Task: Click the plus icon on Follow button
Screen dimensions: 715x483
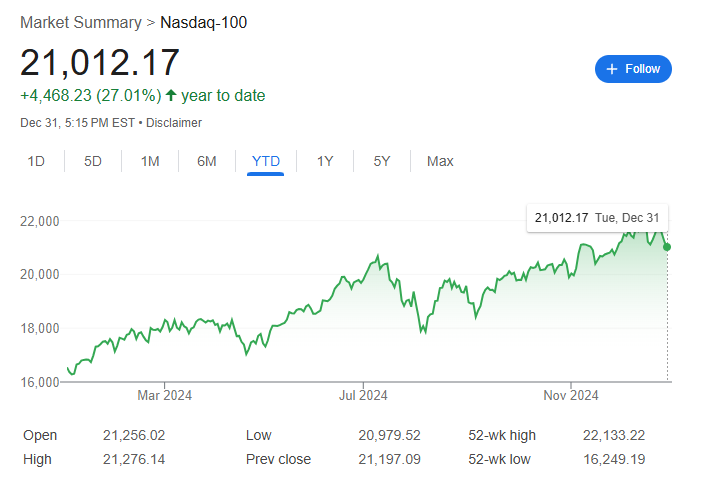Action: (611, 69)
